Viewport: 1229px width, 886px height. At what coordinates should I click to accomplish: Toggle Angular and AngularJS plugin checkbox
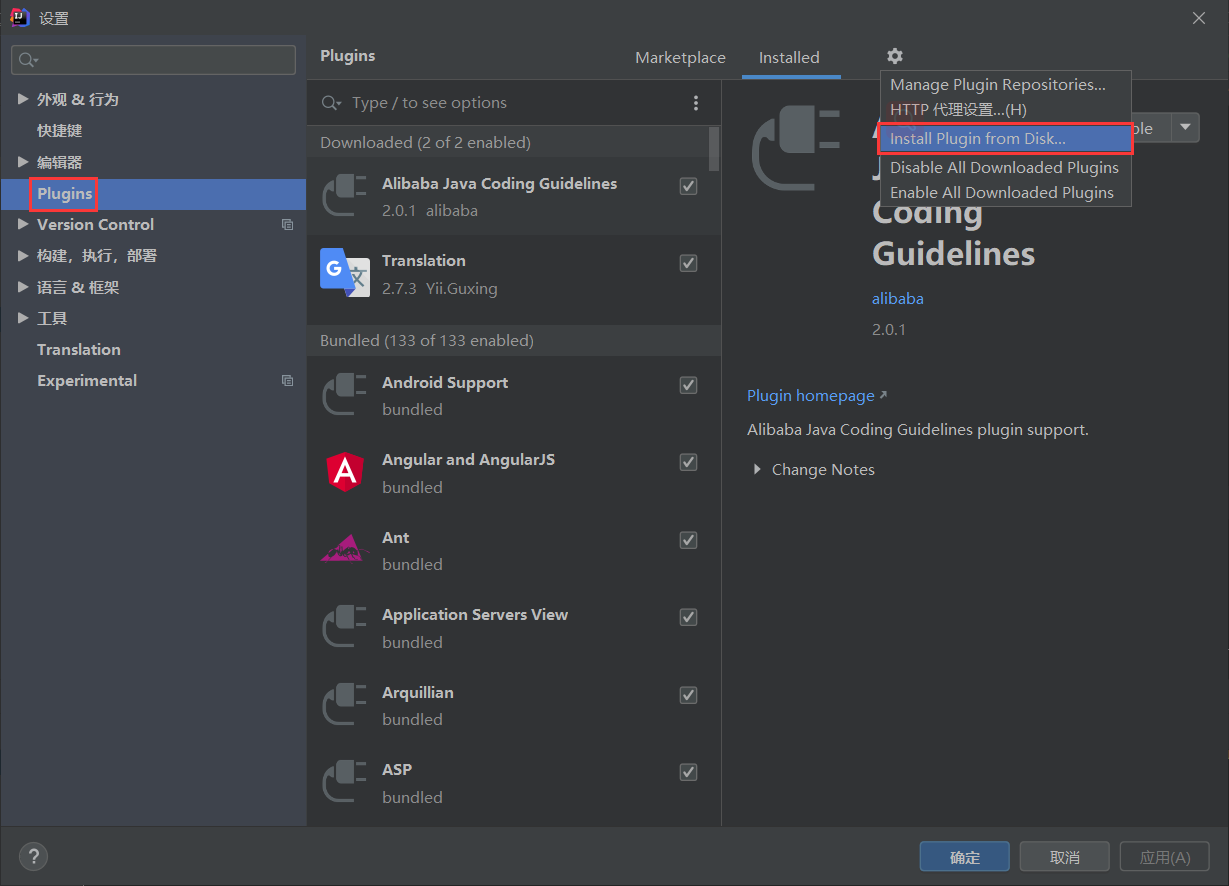point(688,462)
